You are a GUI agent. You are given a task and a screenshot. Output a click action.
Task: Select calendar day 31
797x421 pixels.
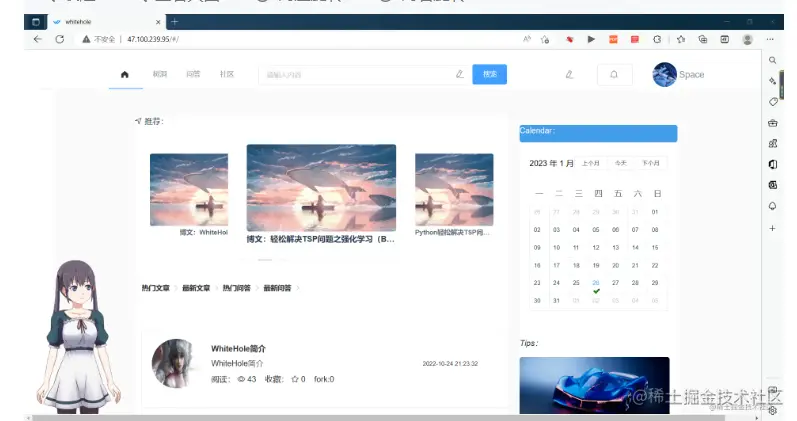pyautogui.click(x=557, y=300)
